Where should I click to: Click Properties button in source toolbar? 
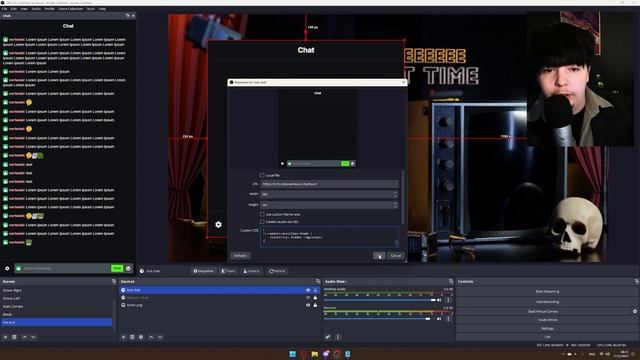pyautogui.click(x=204, y=271)
